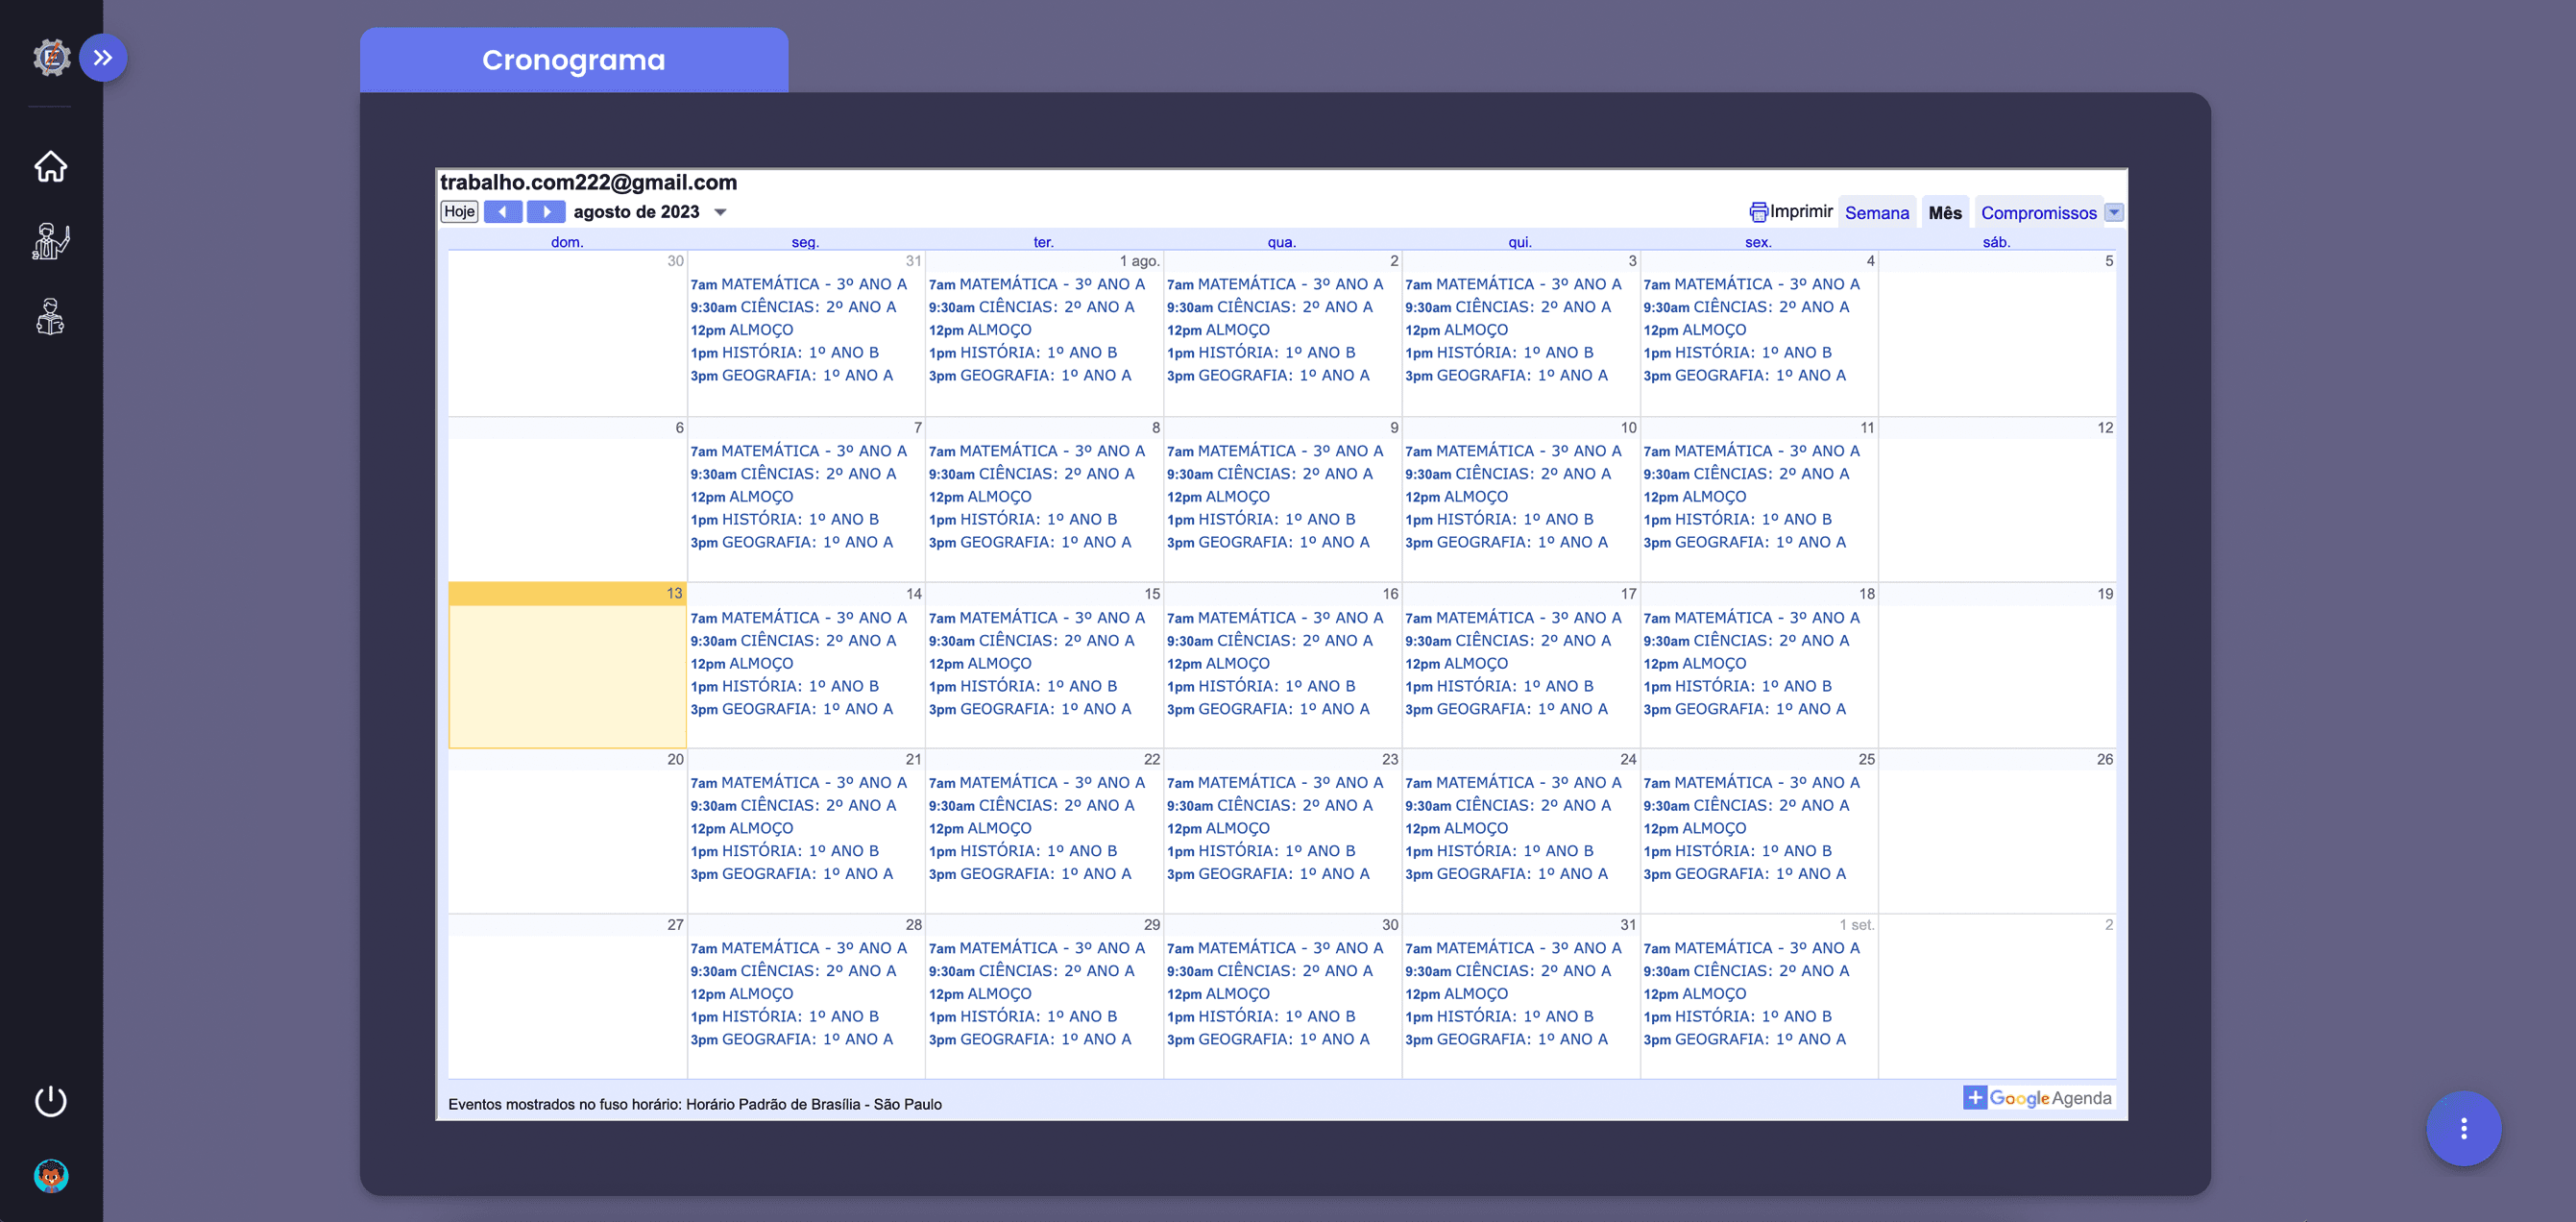Click the fox user avatar

pos(50,1176)
